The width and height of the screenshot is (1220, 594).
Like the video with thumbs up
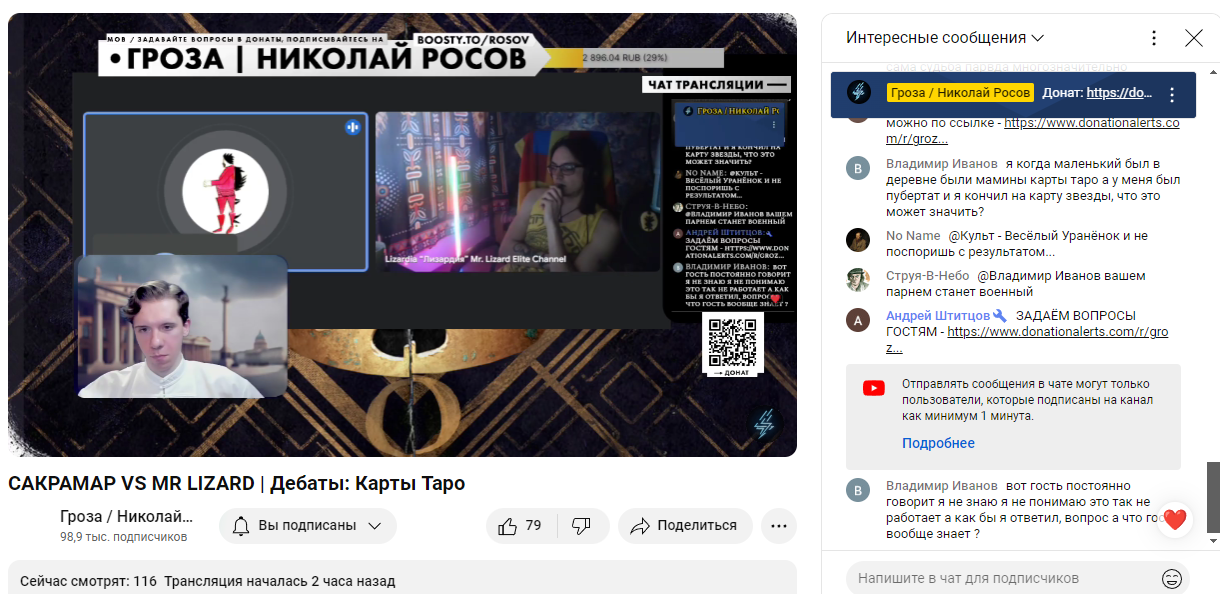(x=520, y=526)
